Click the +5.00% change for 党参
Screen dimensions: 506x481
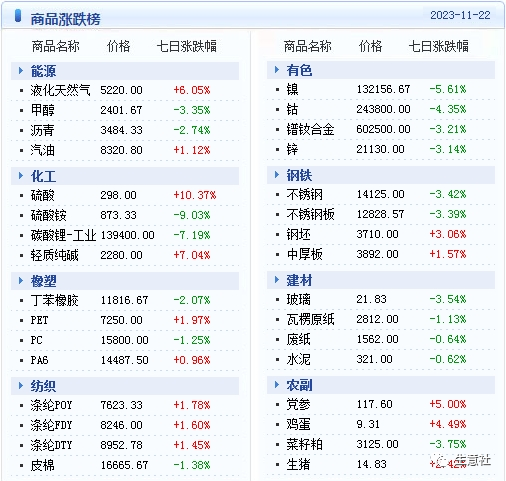pyautogui.click(x=448, y=404)
